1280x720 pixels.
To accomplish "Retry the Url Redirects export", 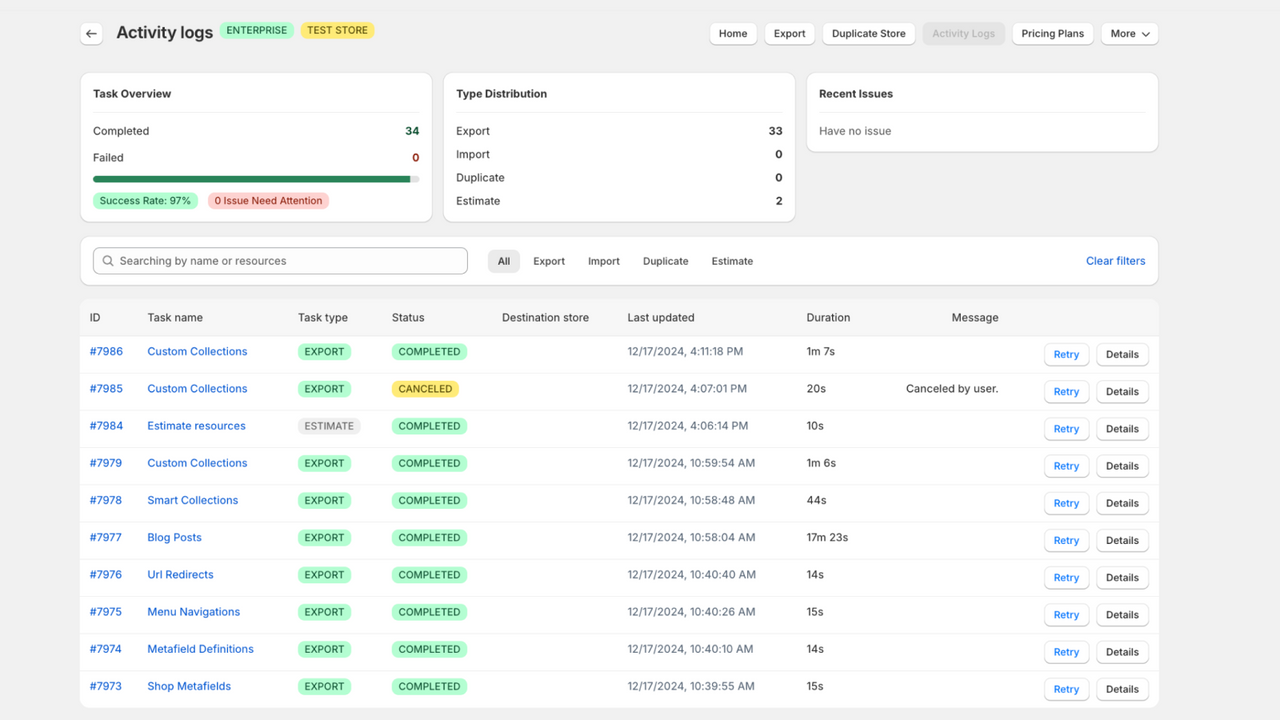I will click(1066, 577).
